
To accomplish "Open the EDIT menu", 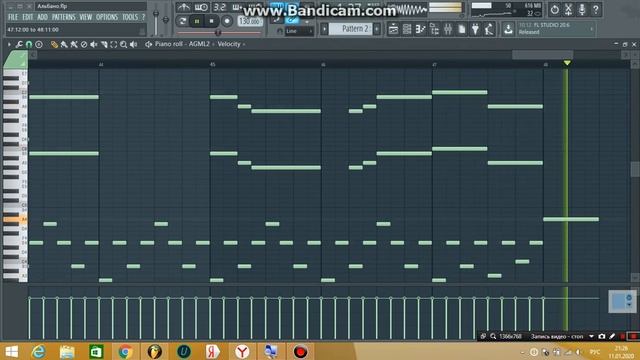I will 27,17.
